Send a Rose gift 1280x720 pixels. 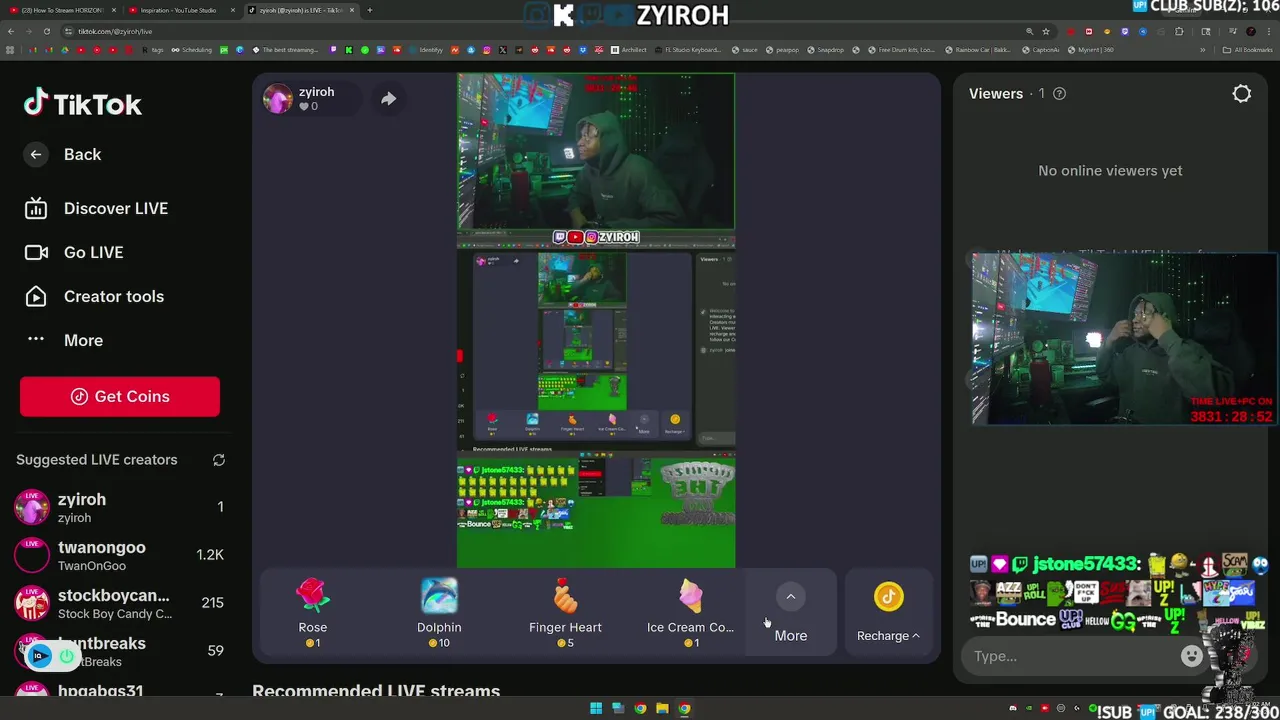[313, 613]
